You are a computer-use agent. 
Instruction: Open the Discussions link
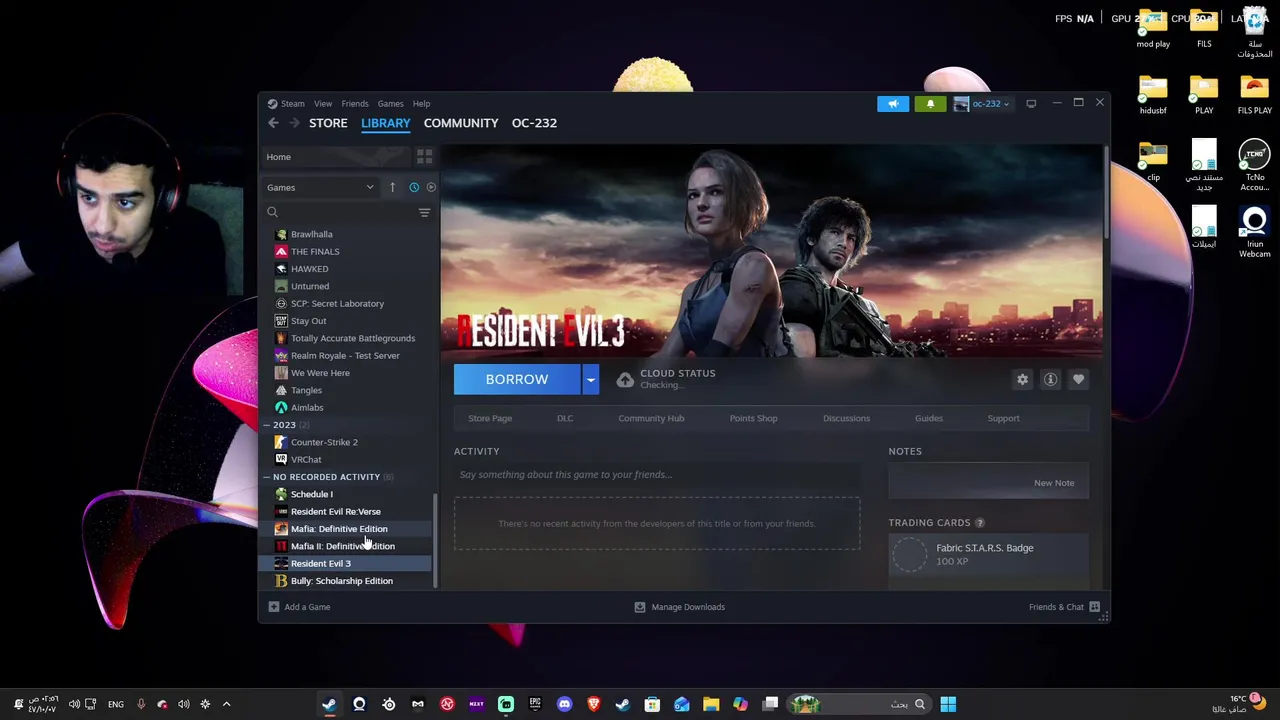[846, 418]
